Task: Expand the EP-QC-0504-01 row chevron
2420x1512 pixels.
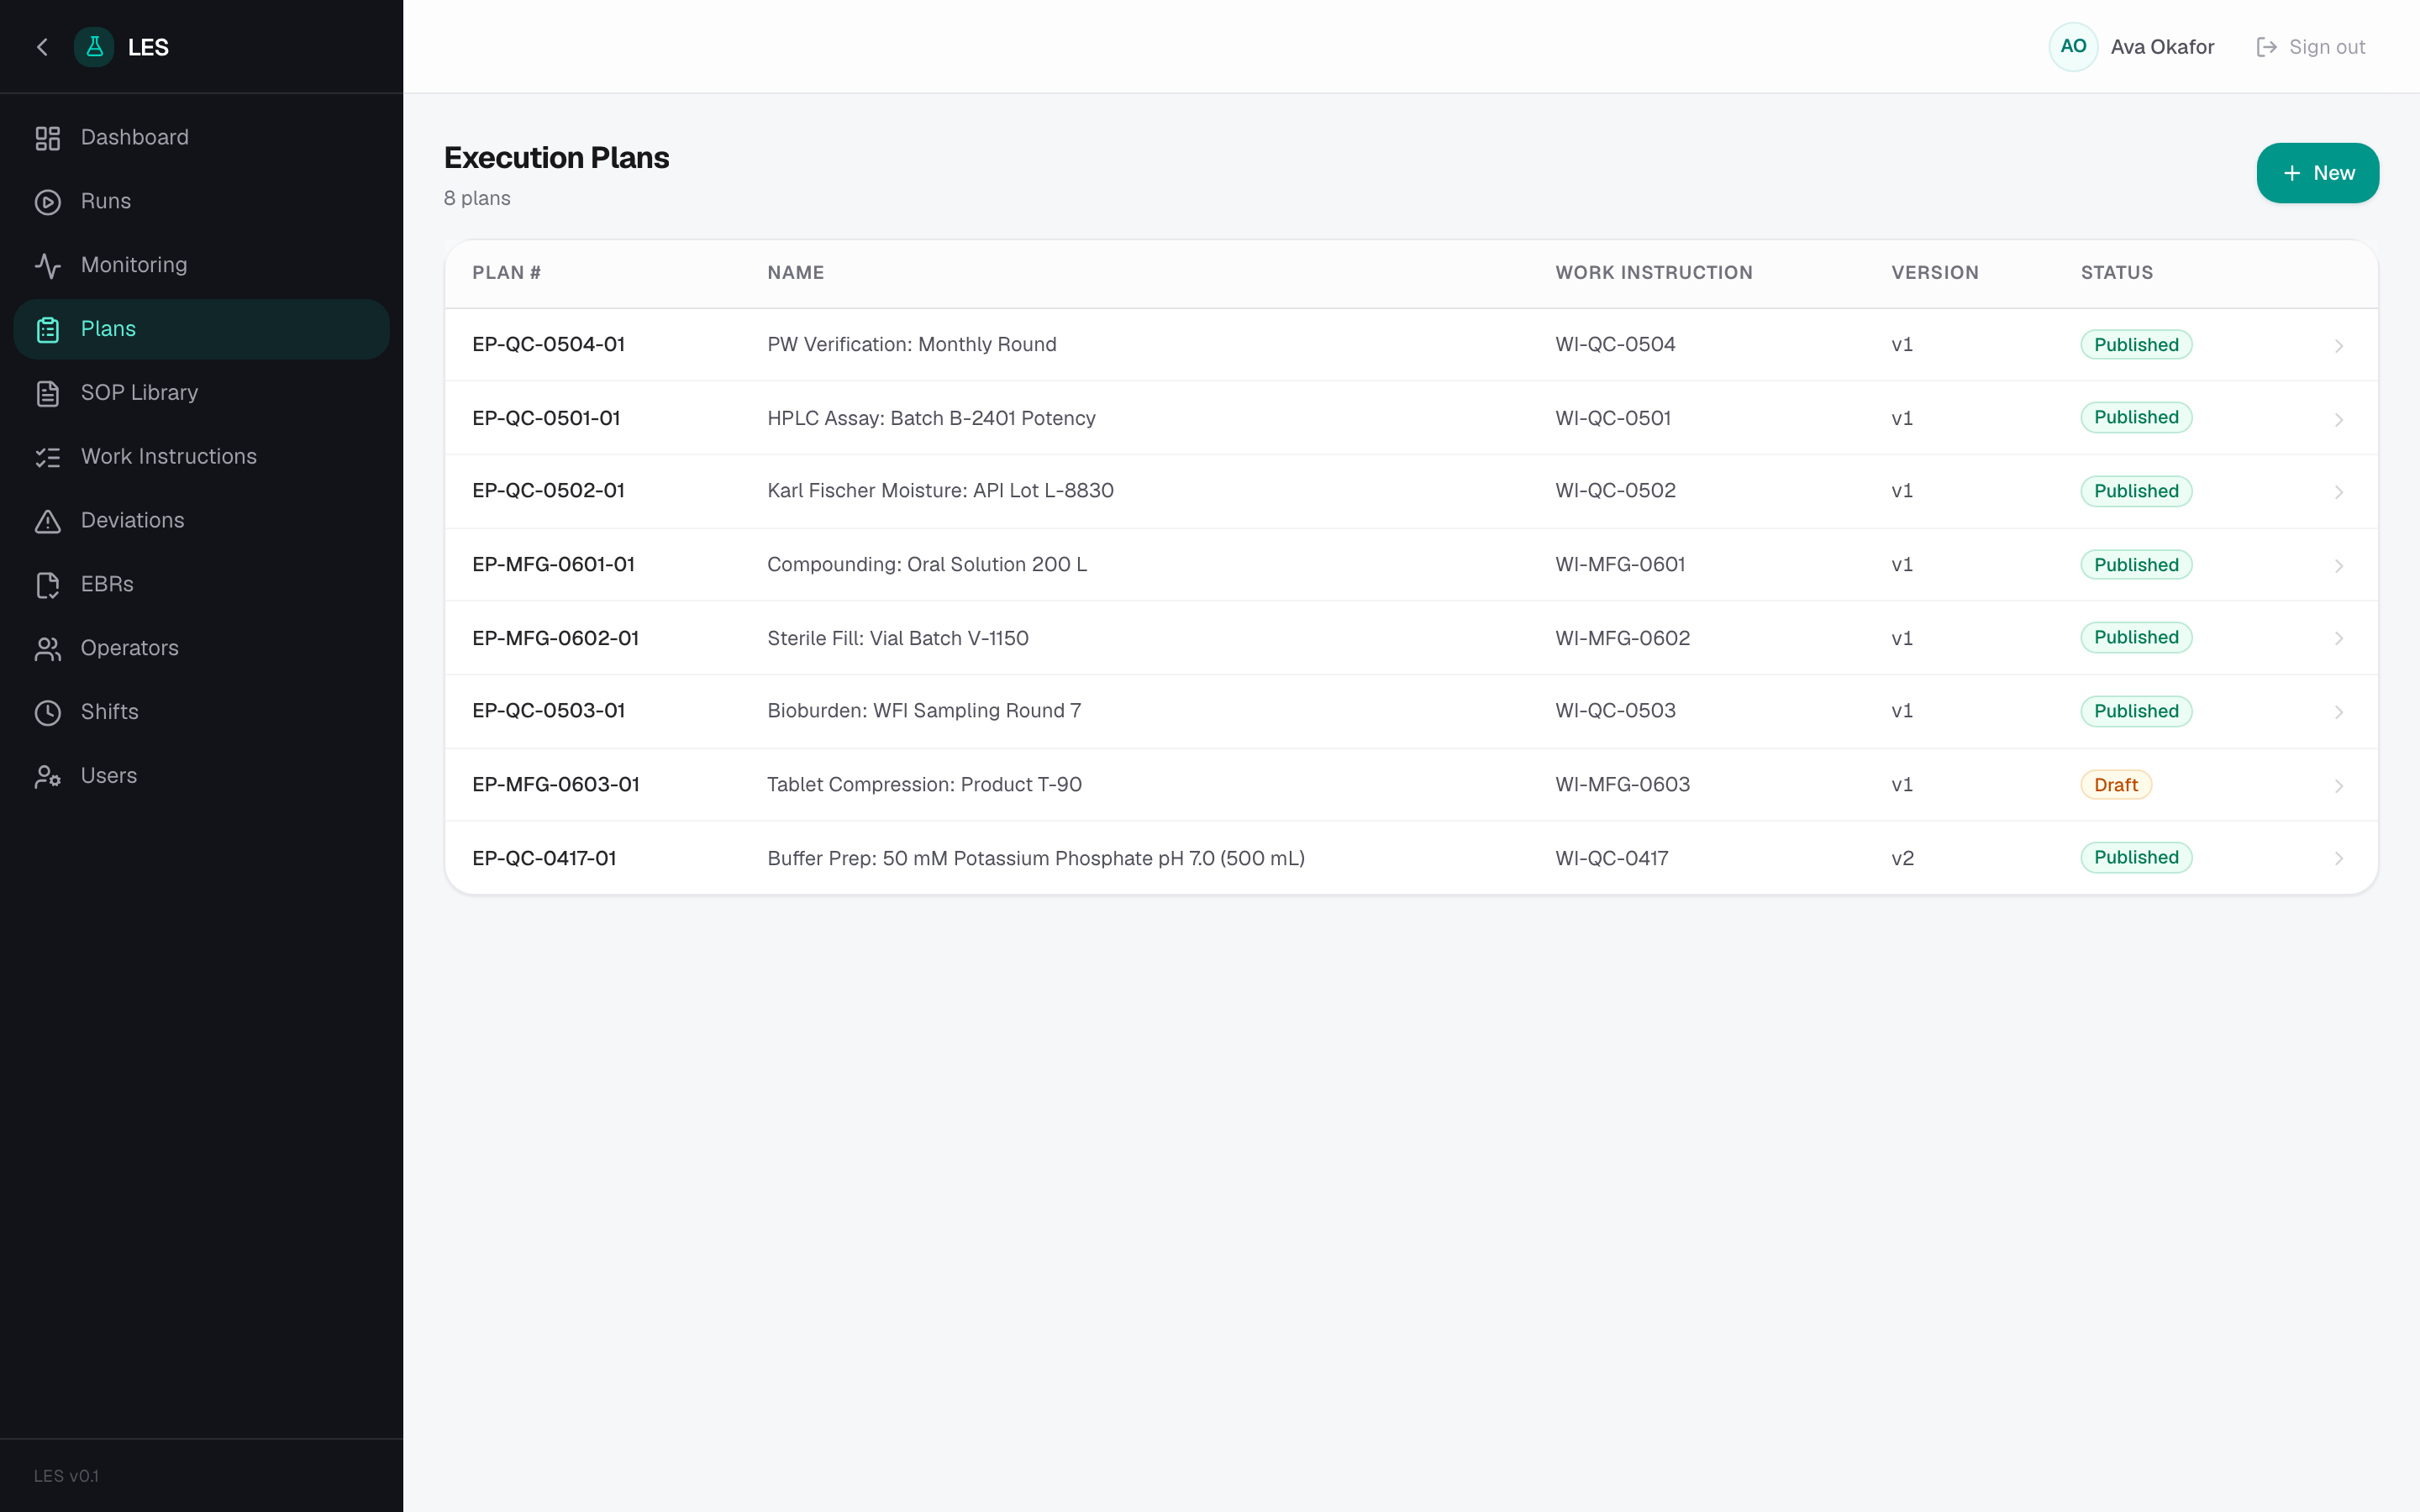Action: 2338,346
